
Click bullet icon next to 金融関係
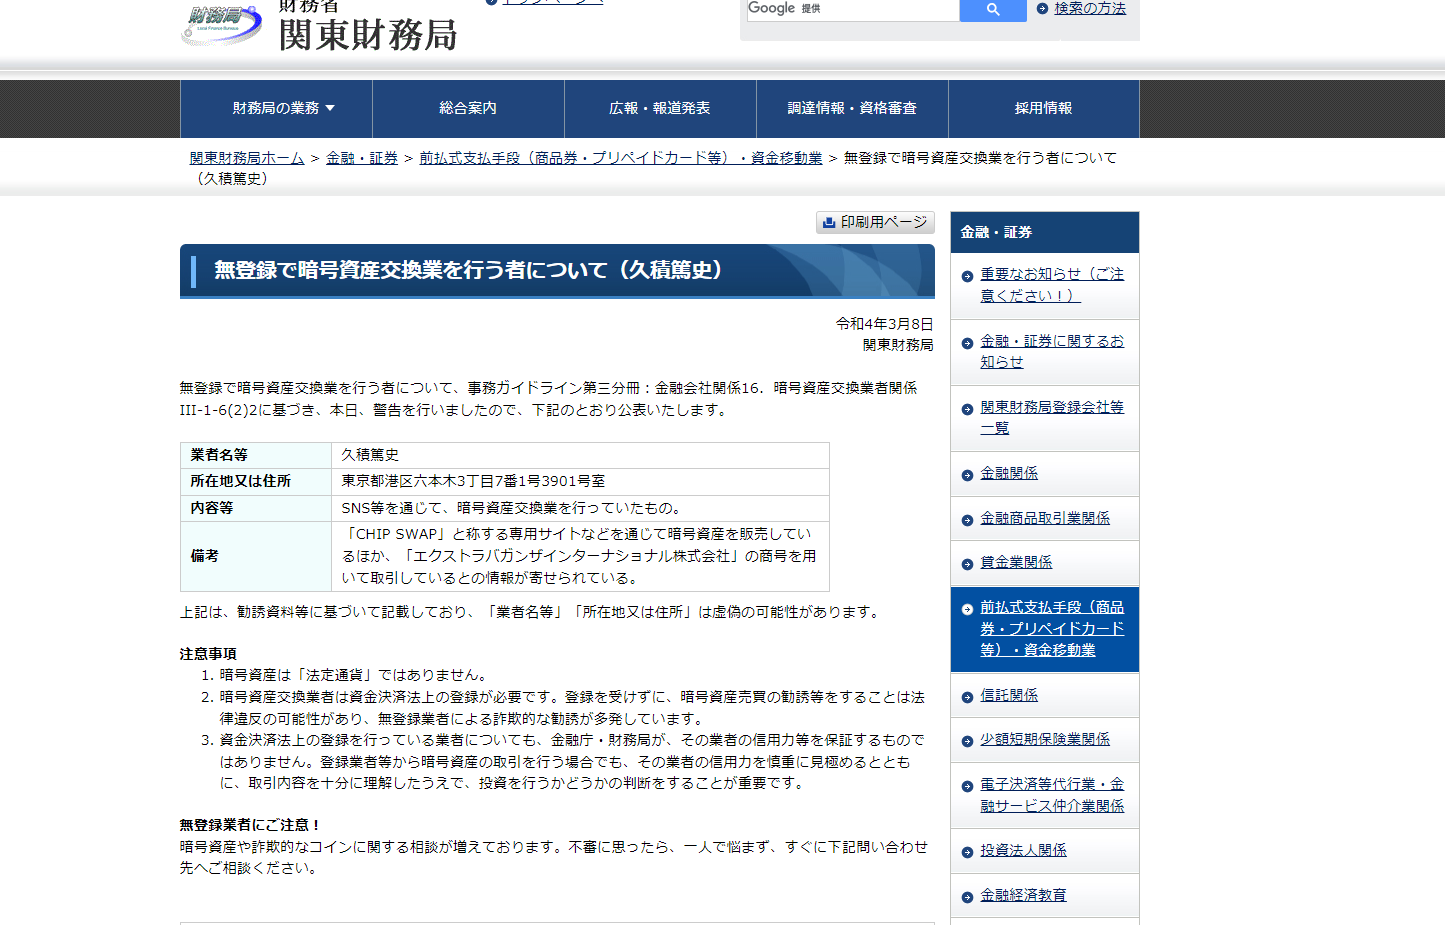[x=967, y=475]
